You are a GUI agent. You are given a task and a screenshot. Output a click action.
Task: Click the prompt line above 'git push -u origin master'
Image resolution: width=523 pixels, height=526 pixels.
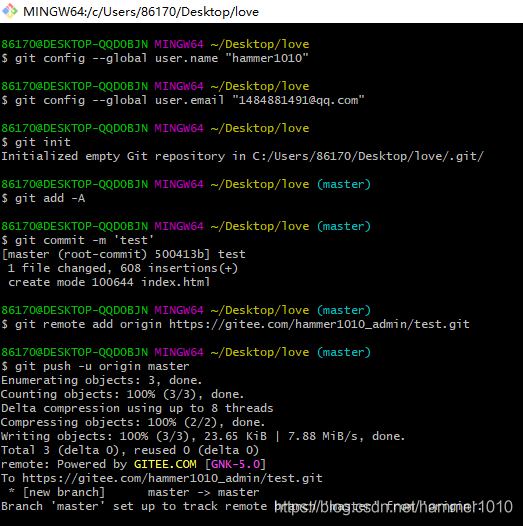(186, 352)
